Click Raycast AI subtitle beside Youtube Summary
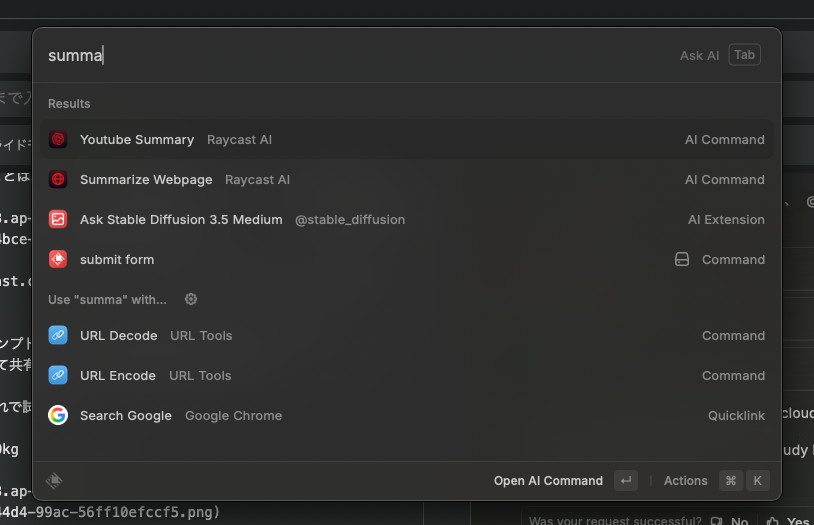Image resolution: width=814 pixels, height=525 pixels. 239,140
